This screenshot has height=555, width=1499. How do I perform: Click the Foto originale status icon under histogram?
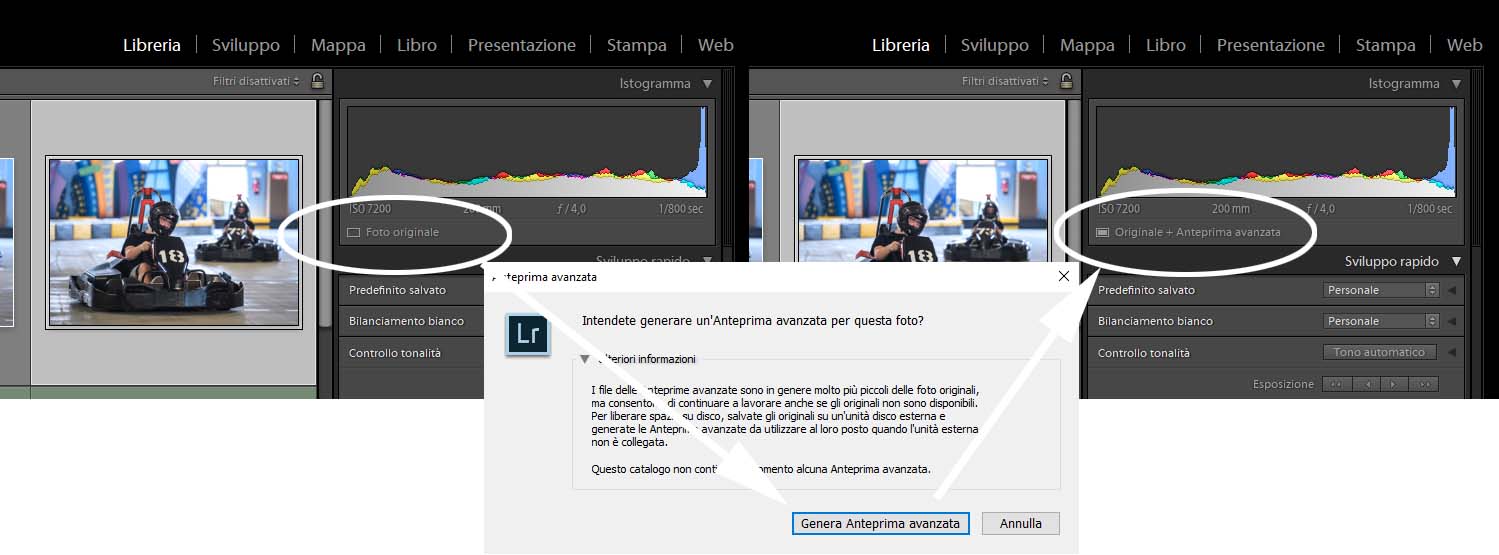pyautogui.click(x=353, y=232)
